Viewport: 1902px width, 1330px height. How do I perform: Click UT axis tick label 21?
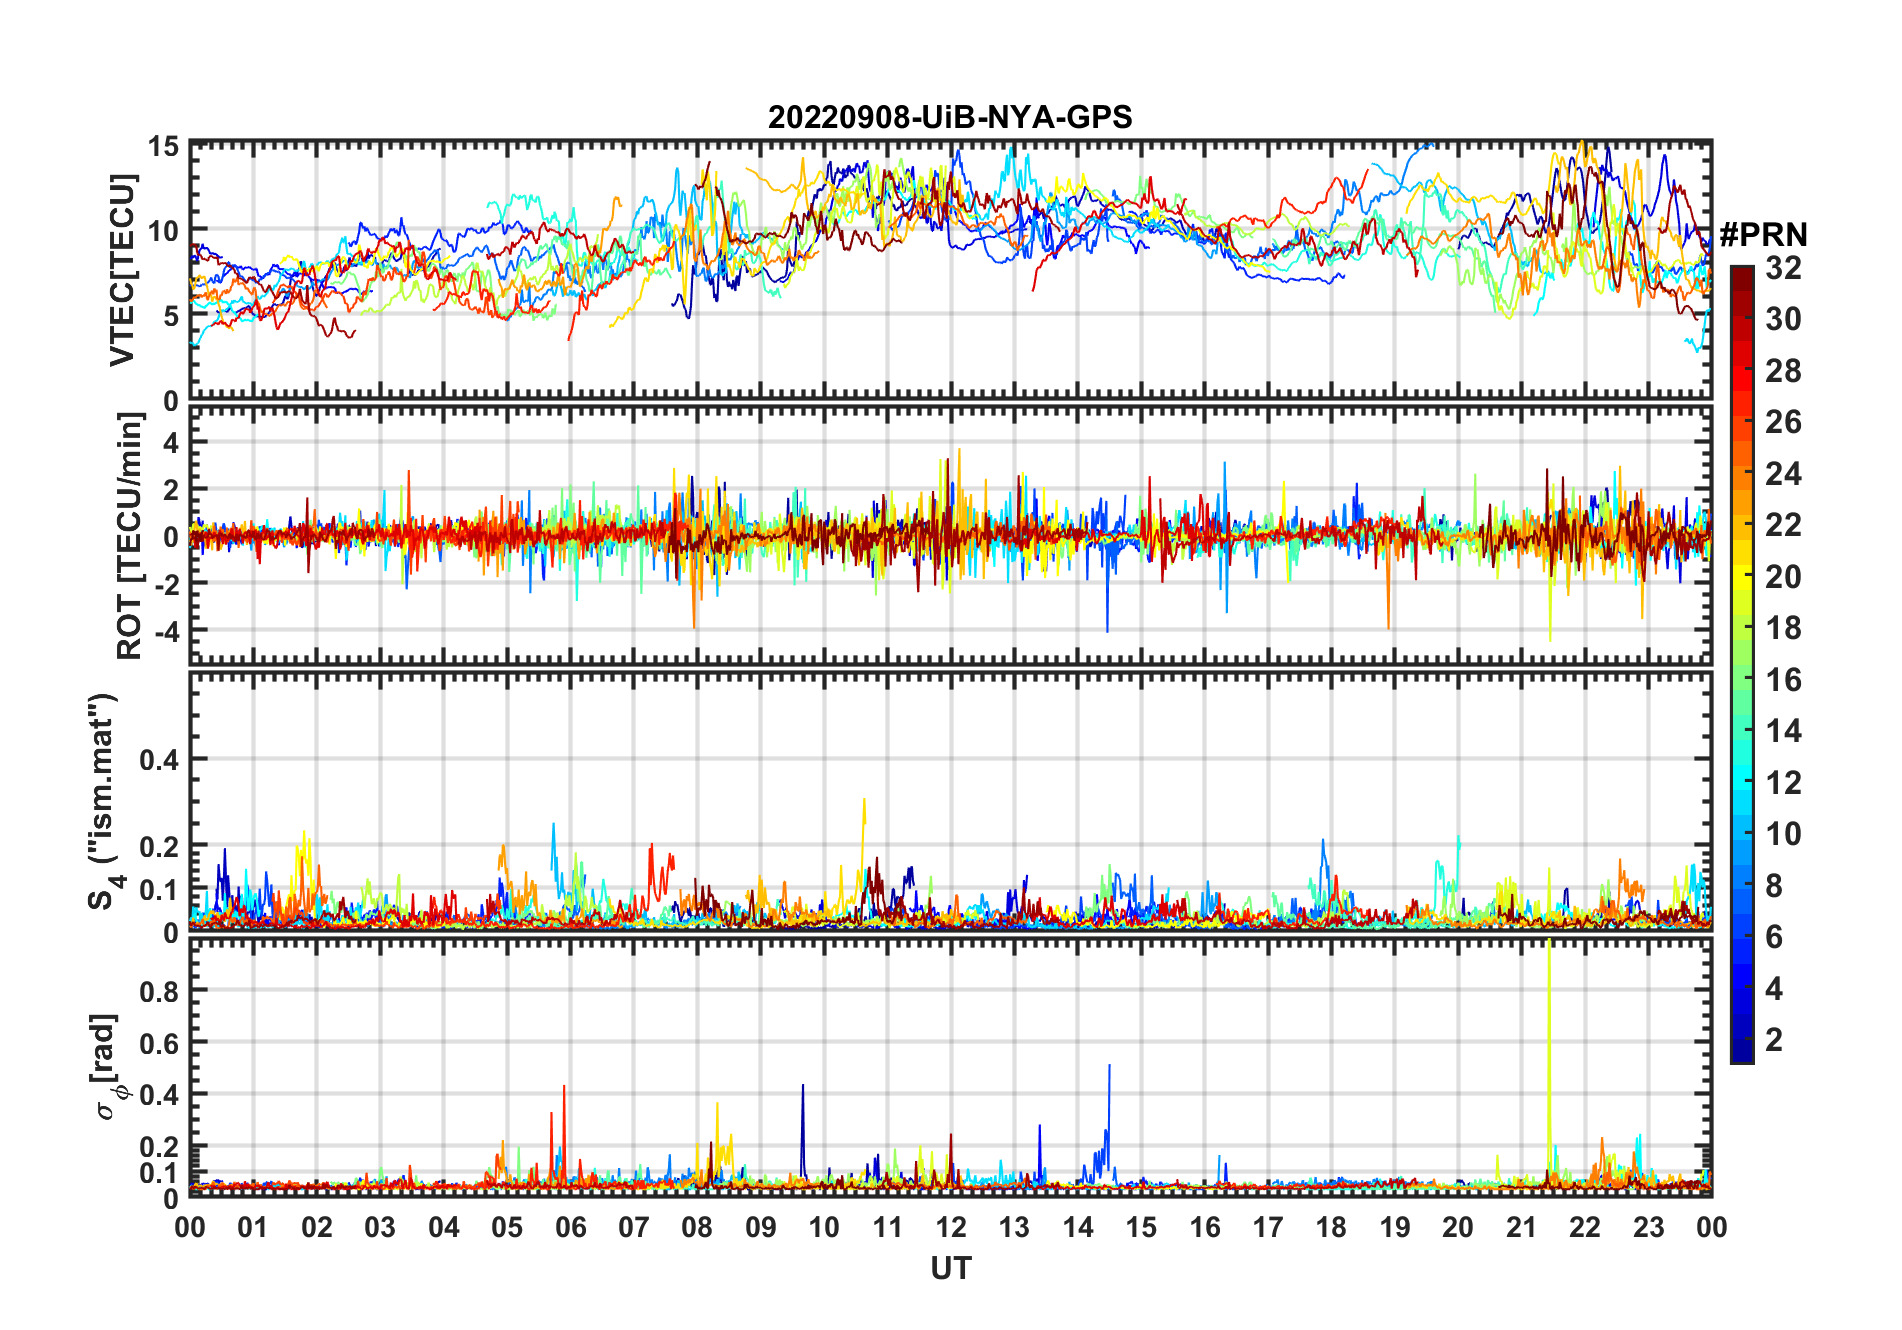[1521, 1226]
